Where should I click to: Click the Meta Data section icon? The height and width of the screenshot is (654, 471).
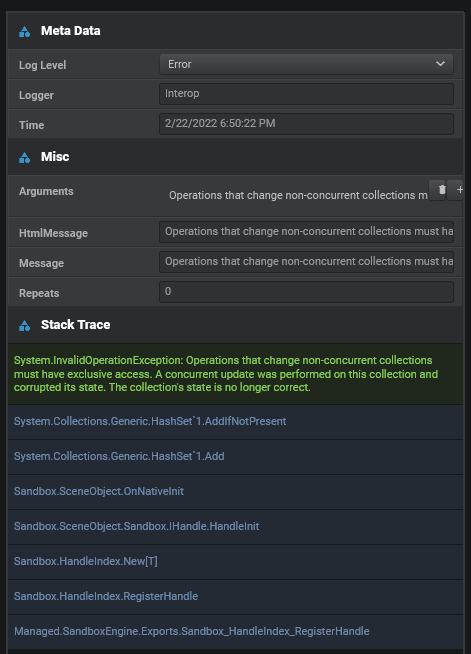25,32
